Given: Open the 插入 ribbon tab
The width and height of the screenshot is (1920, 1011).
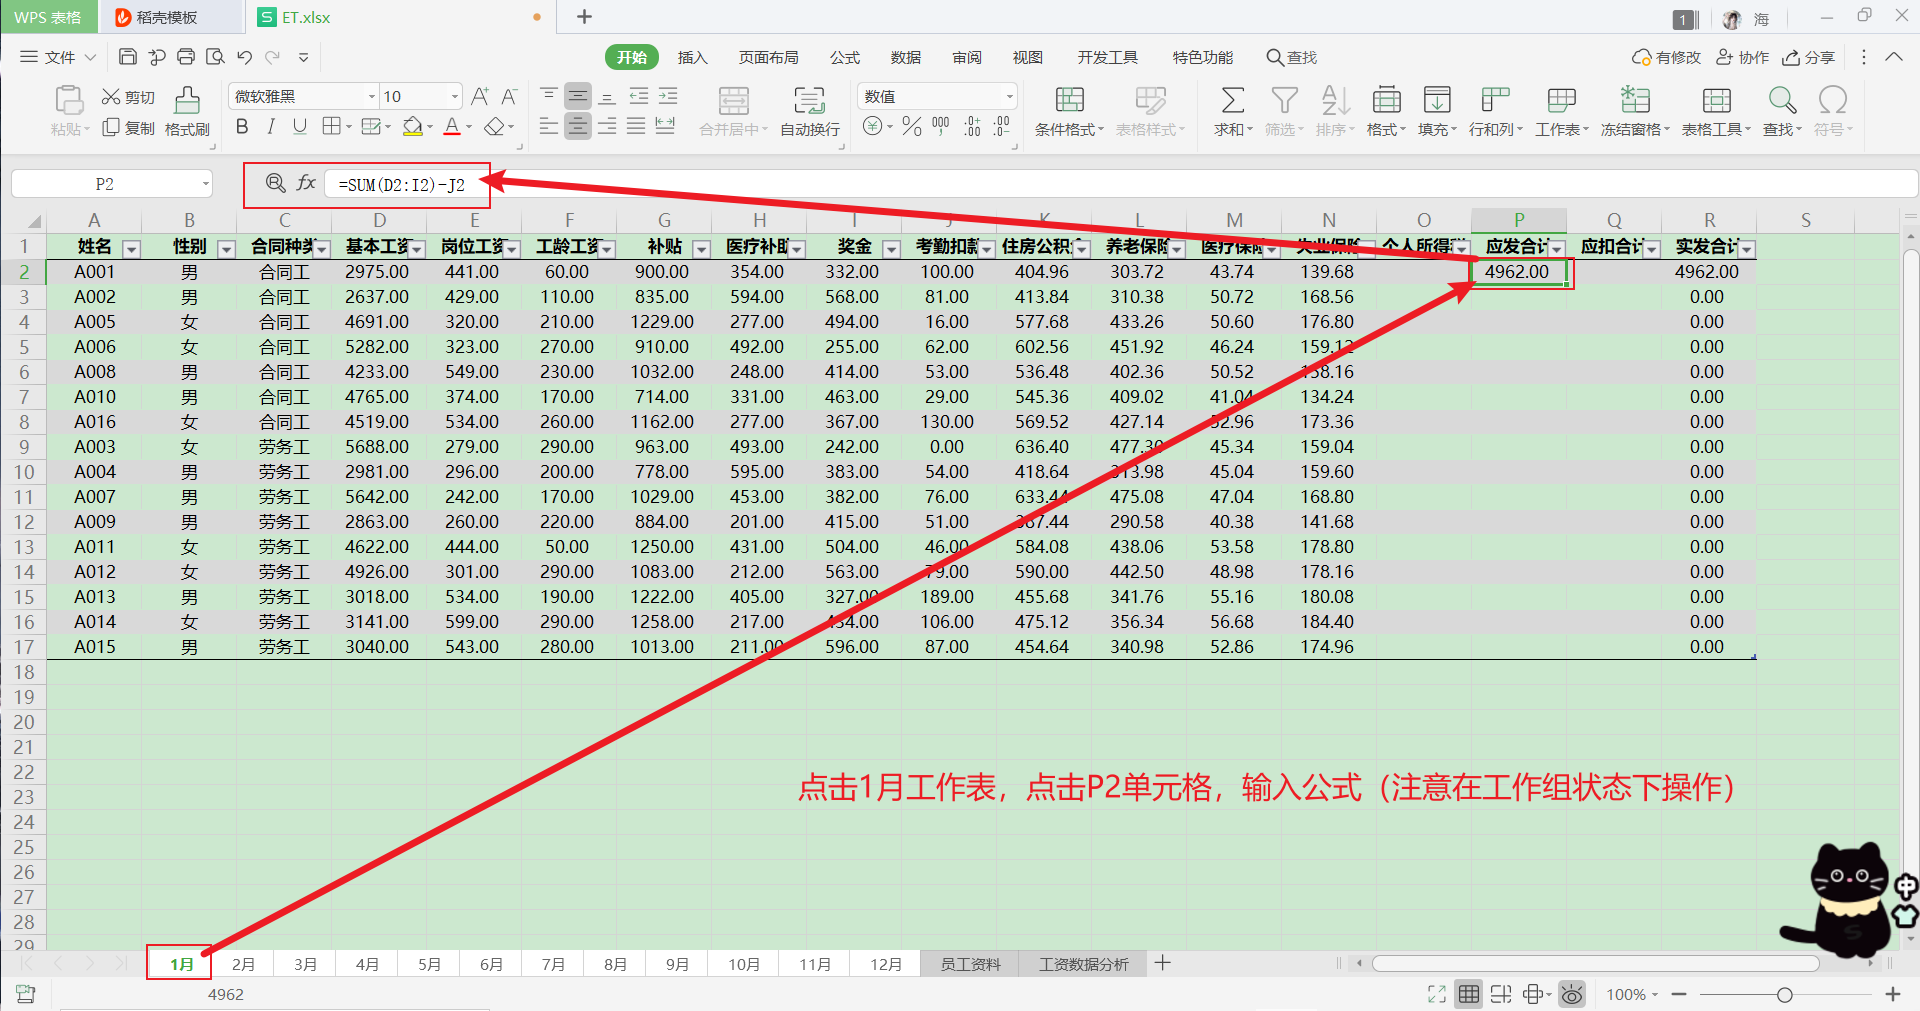Looking at the screenshot, I should (692, 57).
